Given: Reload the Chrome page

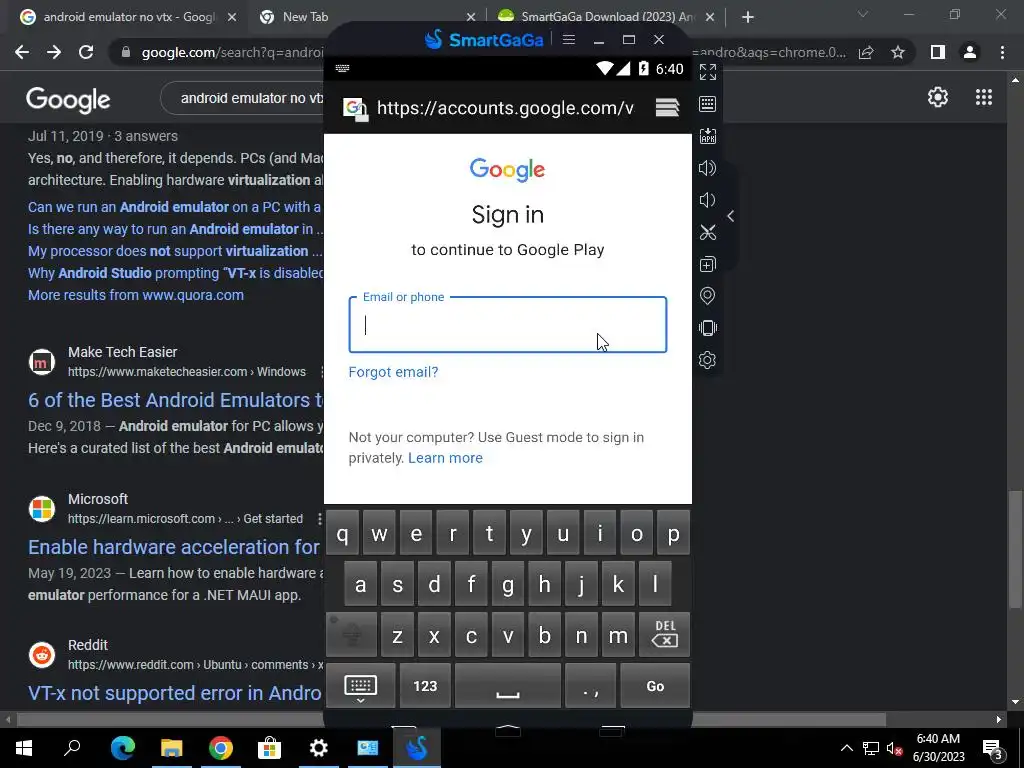Looking at the screenshot, I should pos(86,52).
